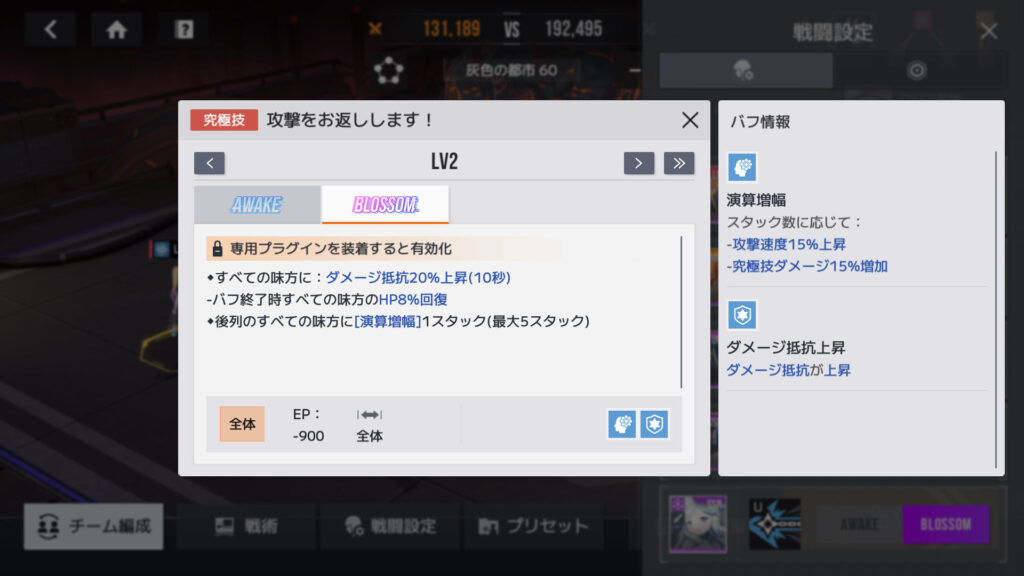1024x576 pixels.
Task: Open the 戦術 tactics button
Action: [x=246, y=526]
